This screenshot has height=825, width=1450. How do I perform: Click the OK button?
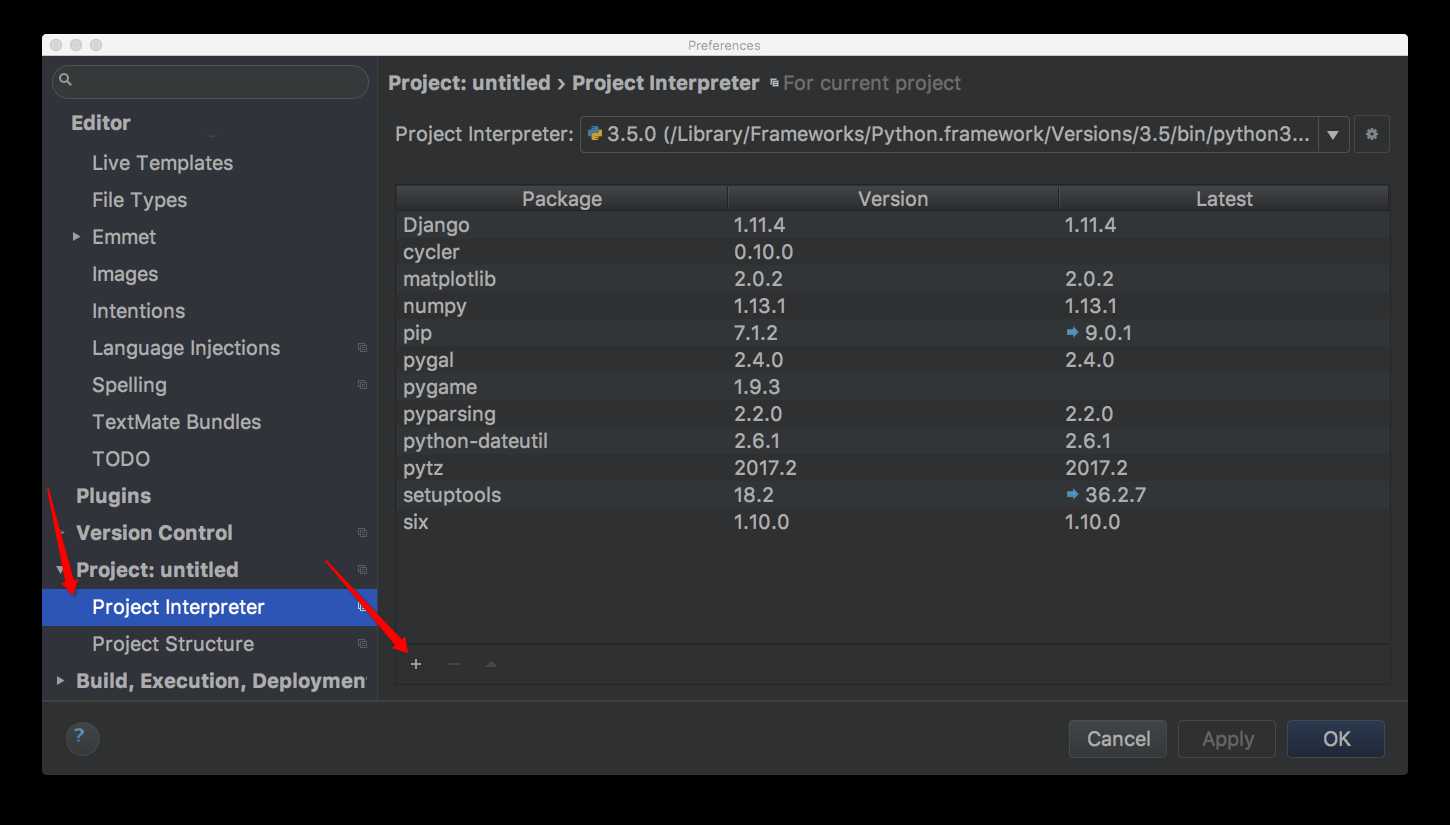coord(1336,739)
